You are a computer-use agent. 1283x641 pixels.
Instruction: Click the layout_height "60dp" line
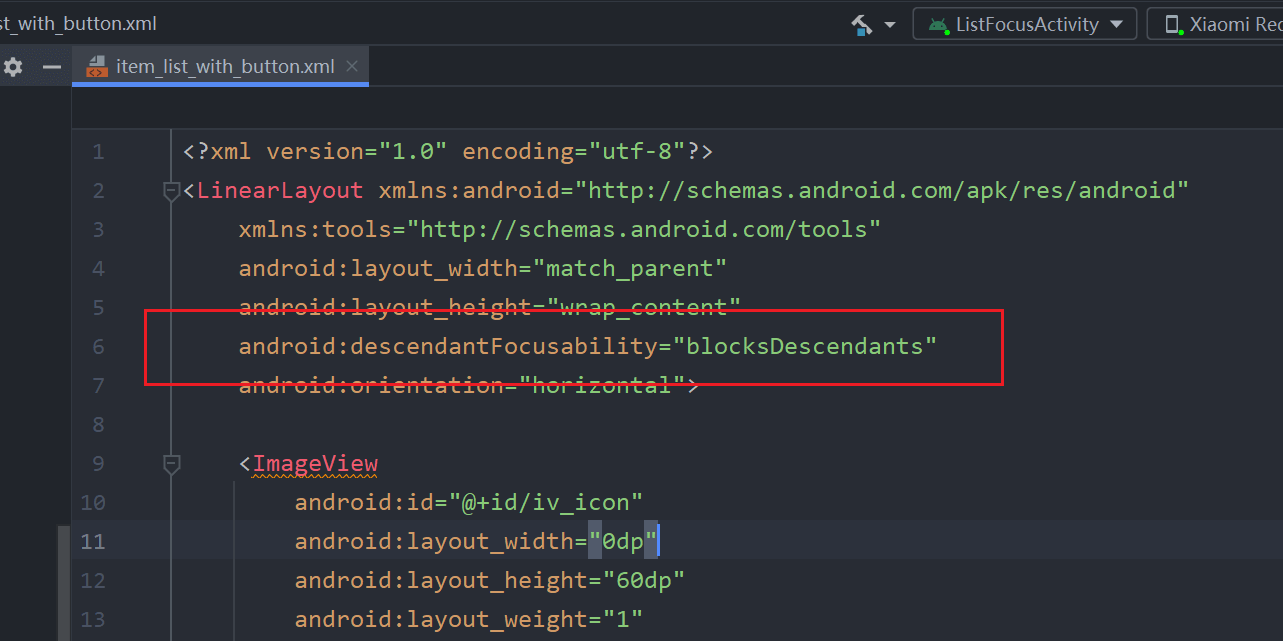(489, 581)
